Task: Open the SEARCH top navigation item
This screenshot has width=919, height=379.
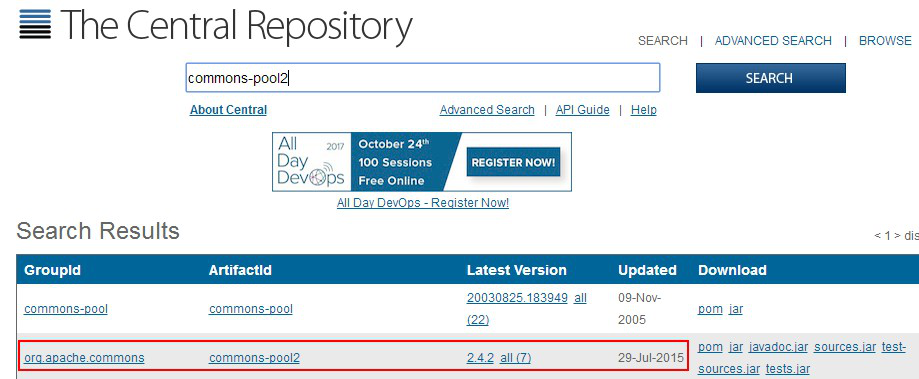Action: (663, 41)
